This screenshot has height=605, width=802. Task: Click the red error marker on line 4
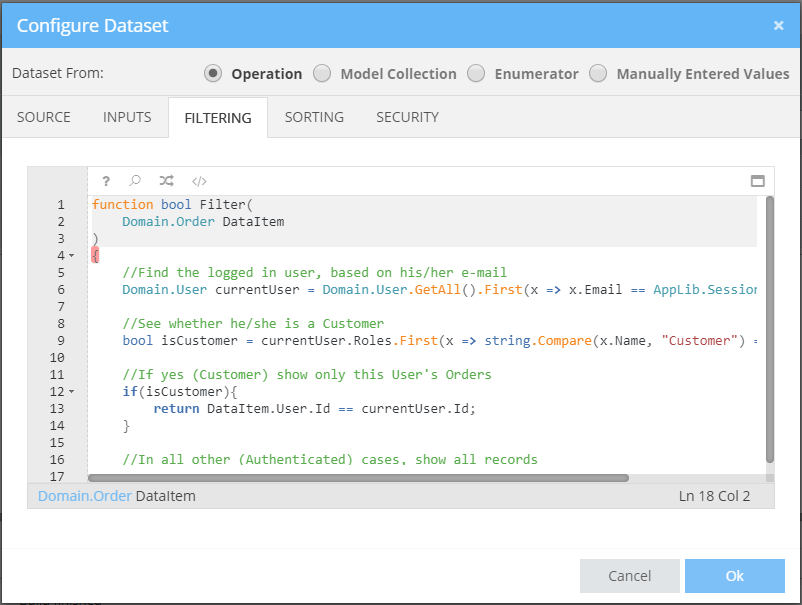93,255
